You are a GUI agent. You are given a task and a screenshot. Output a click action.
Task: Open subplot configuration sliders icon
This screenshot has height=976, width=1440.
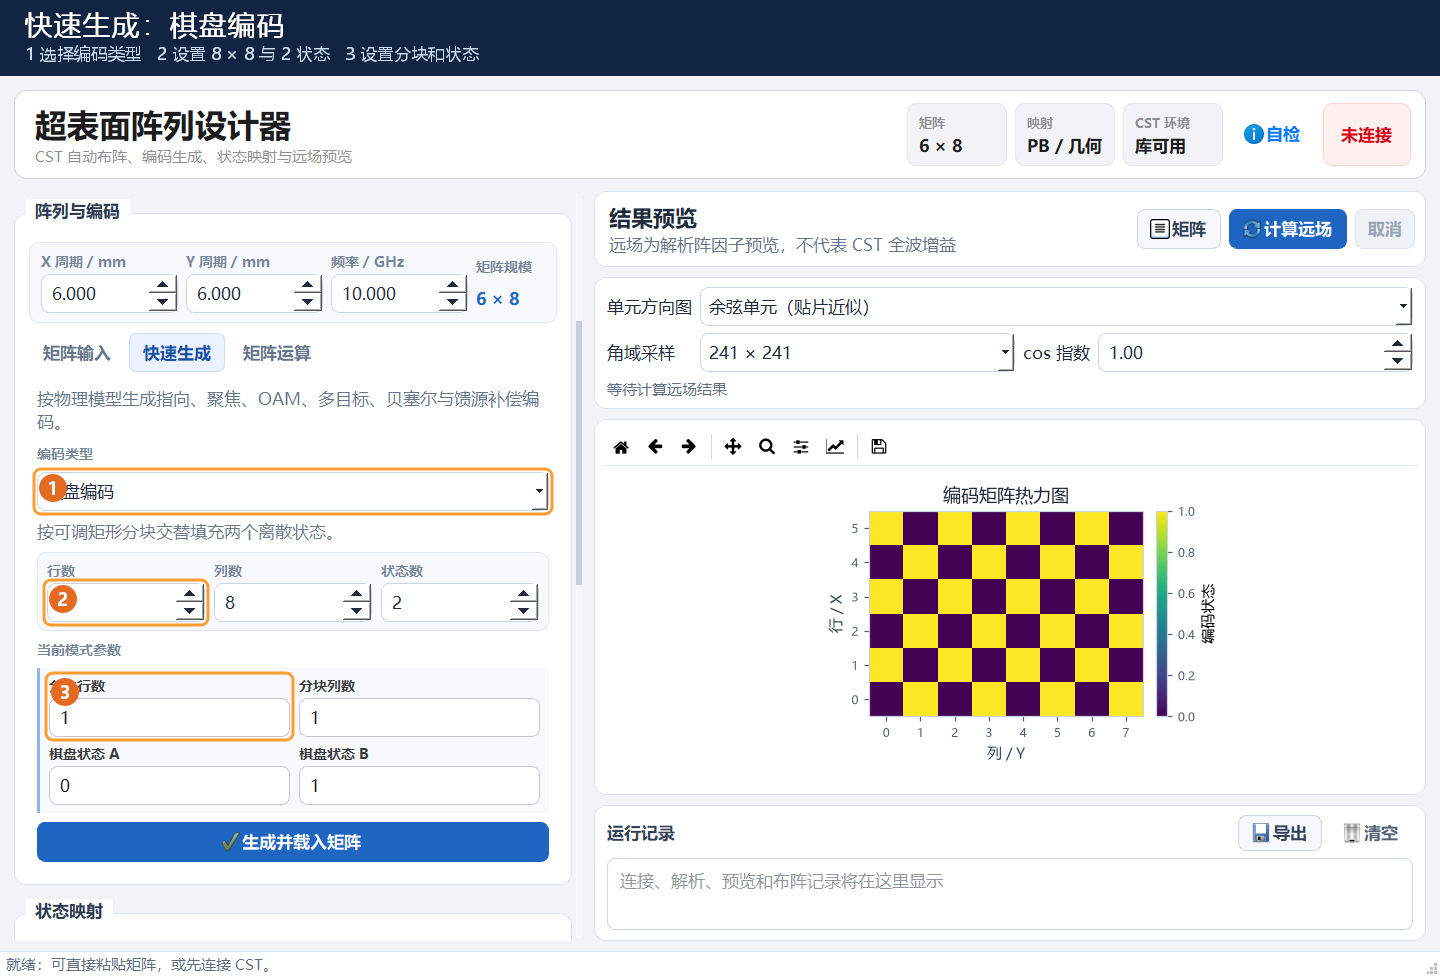pyautogui.click(x=801, y=447)
